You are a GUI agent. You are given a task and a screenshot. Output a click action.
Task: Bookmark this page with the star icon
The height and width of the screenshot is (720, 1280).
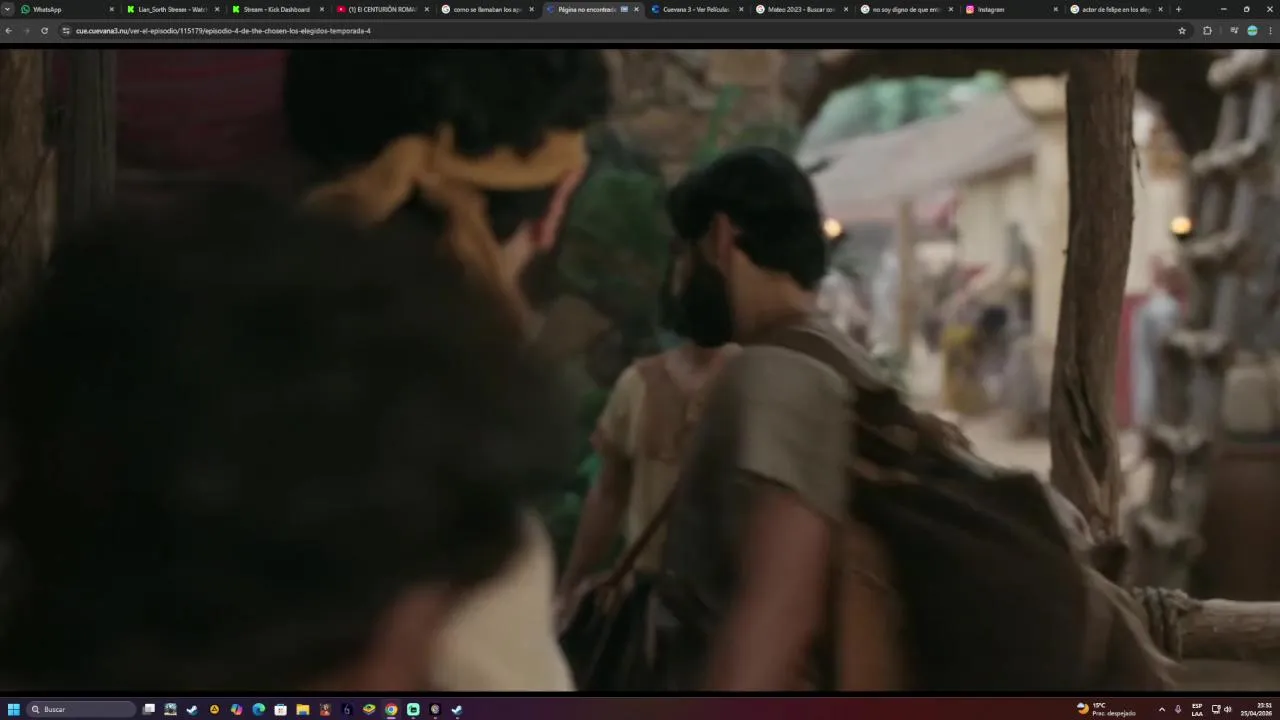[1182, 31]
